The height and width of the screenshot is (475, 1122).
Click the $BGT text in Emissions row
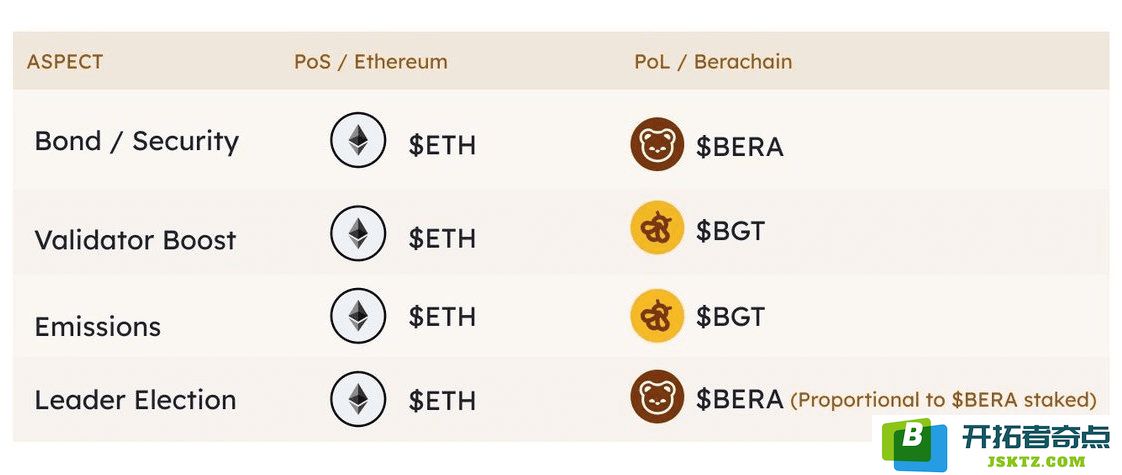point(730,316)
